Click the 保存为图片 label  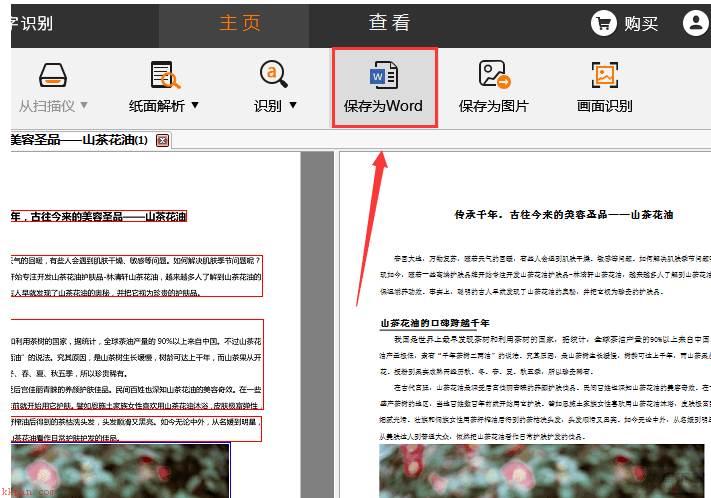(x=493, y=106)
